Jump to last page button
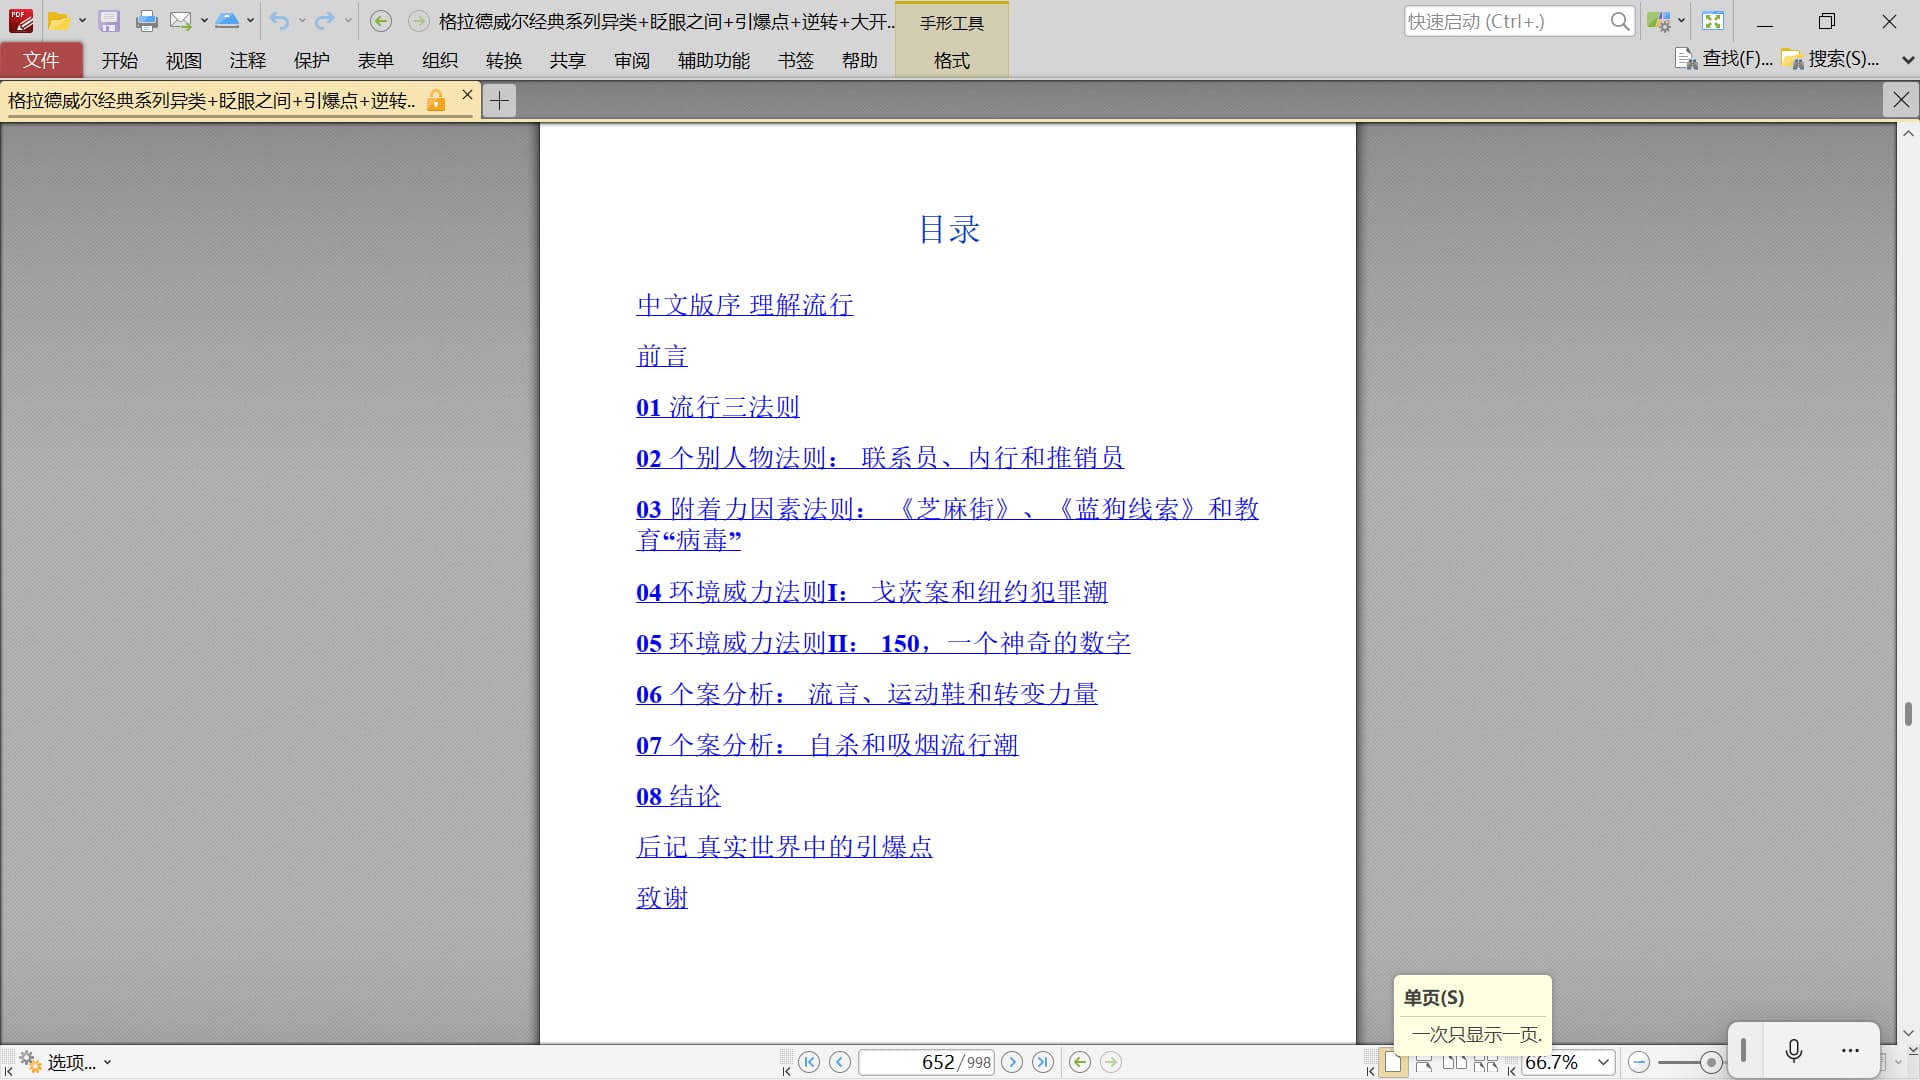 [x=1043, y=1062]
